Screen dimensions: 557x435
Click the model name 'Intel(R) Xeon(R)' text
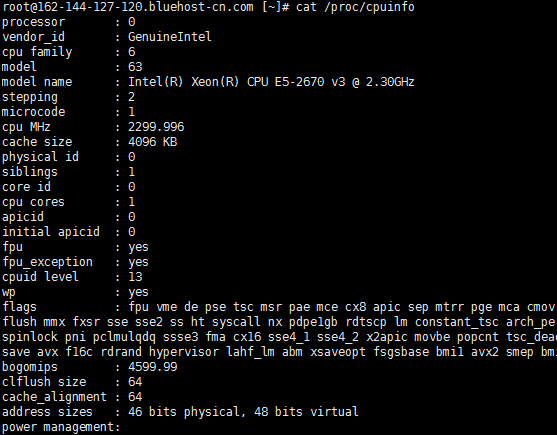pos(184,82)
